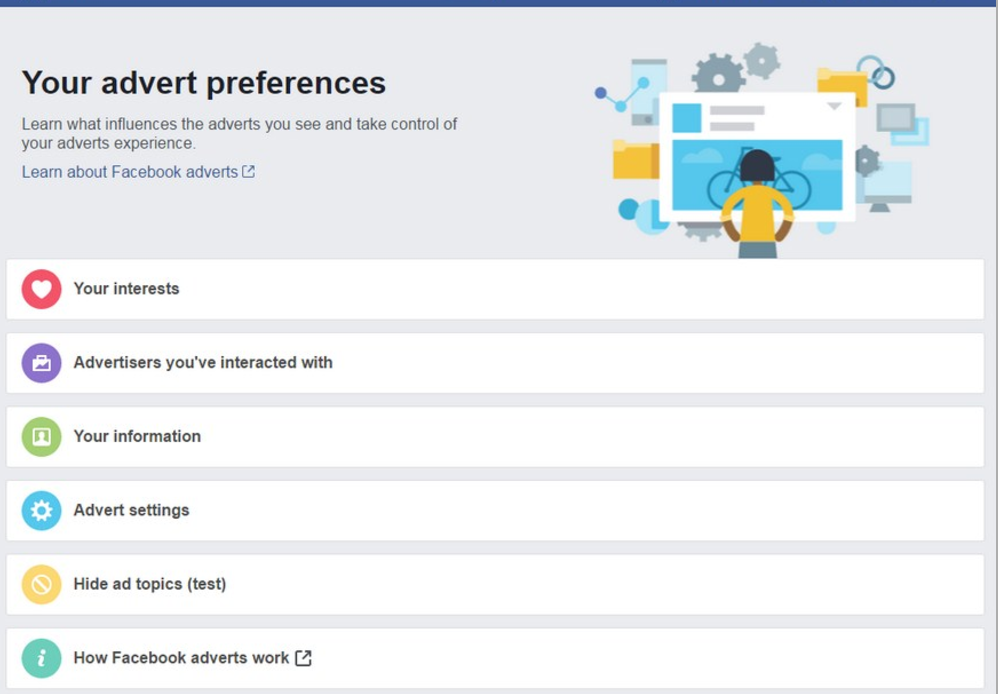Open Learn about Facebook adverts link
Viewport: 1000px width, 694px height.
click(129, 172)
